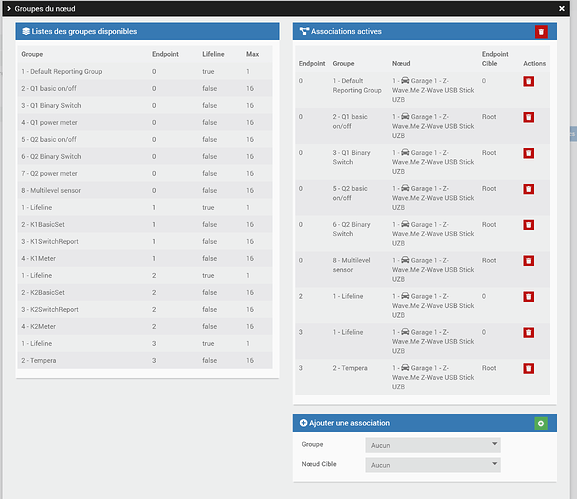Image resolution: width=577 pixels, height=499 pixels.
Task: Click the Ajouter une association panel title
Action: 349,423
